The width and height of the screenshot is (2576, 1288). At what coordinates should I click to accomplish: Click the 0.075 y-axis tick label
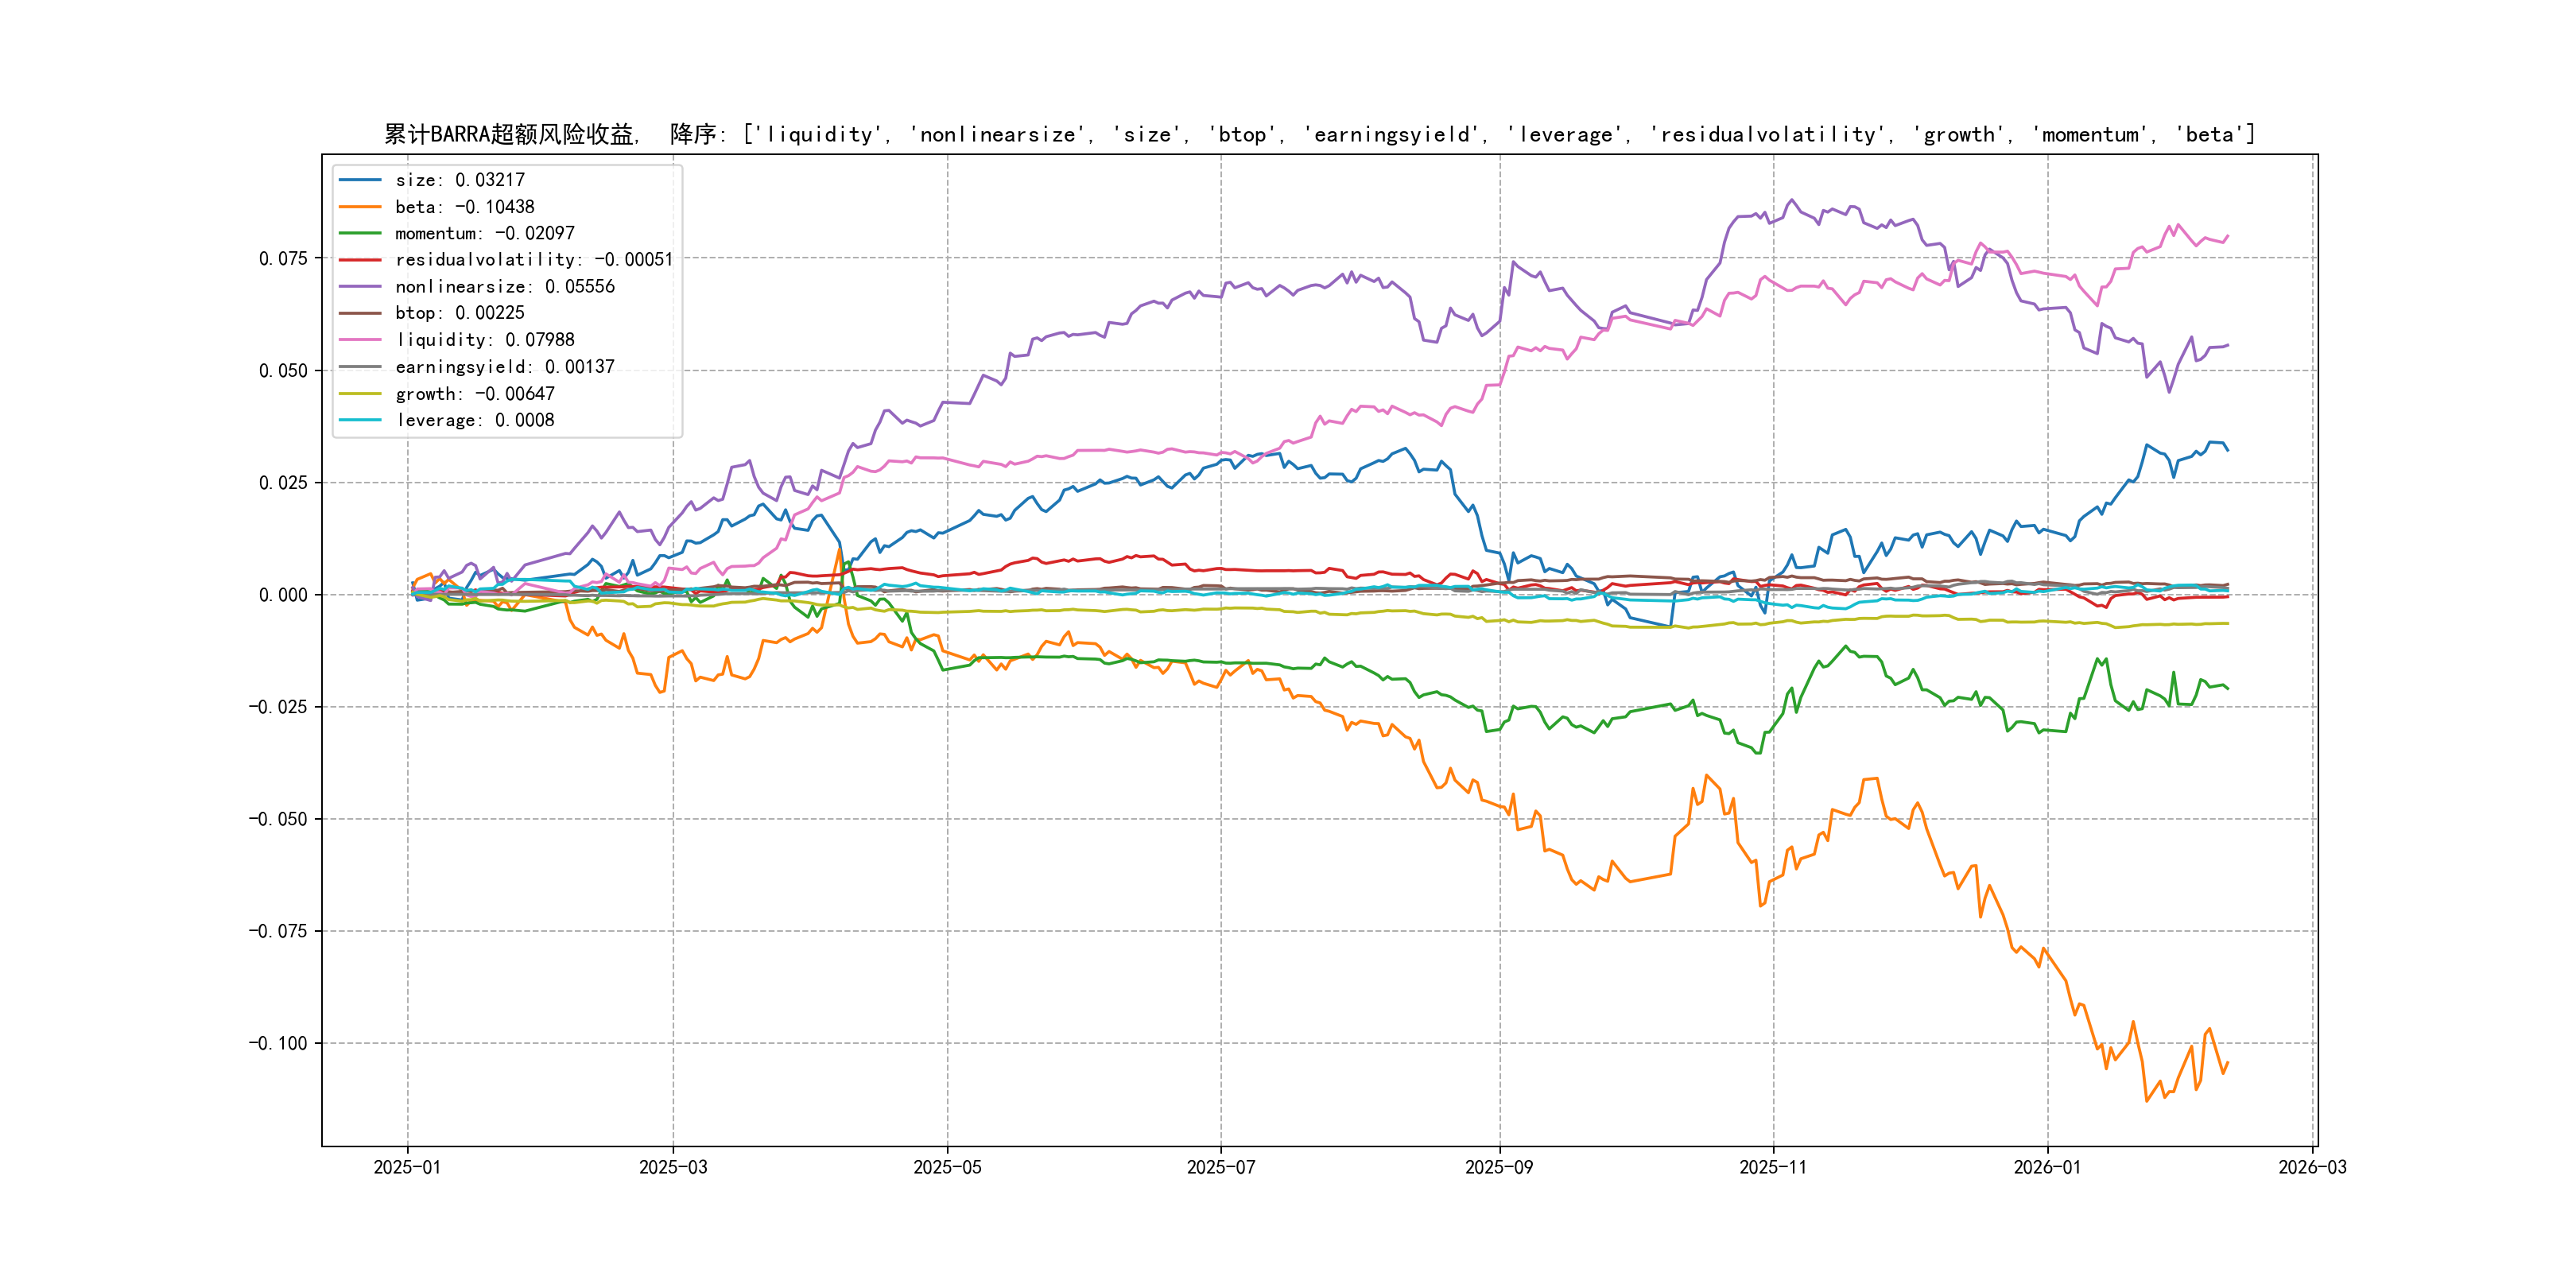[x=283, y=259]
